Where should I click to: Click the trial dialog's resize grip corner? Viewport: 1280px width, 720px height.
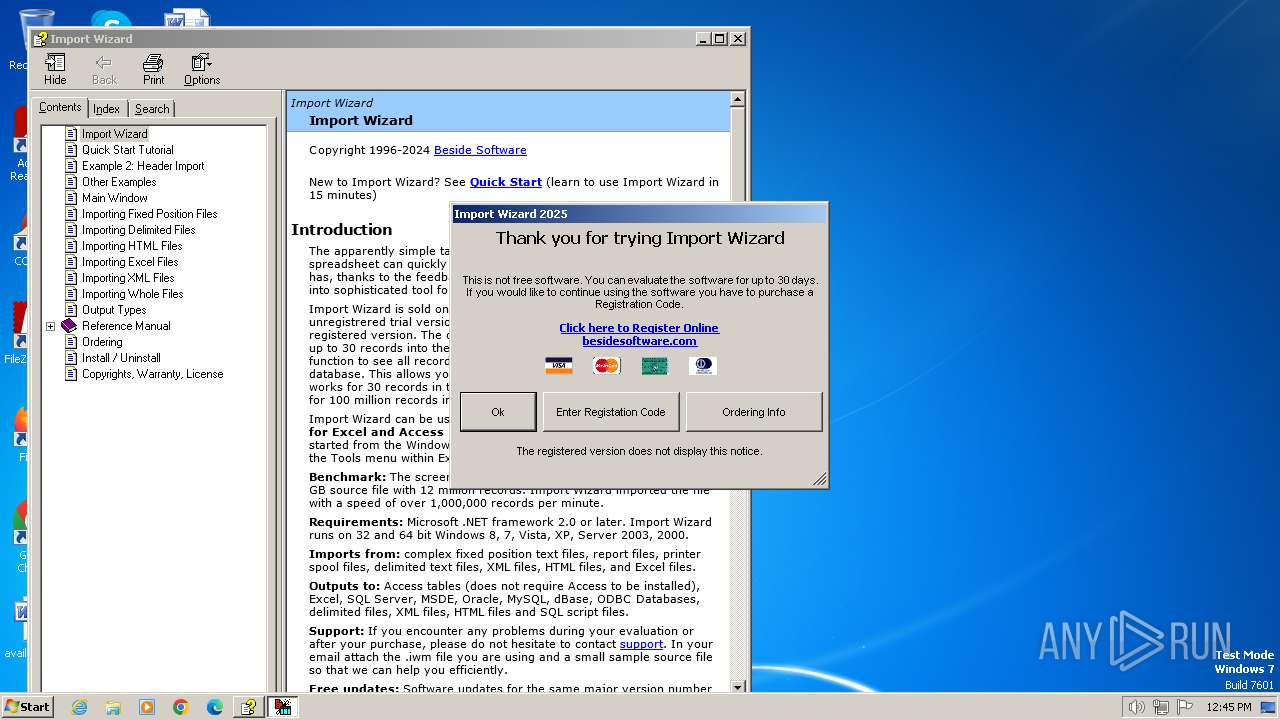click(x=820, y=480)
